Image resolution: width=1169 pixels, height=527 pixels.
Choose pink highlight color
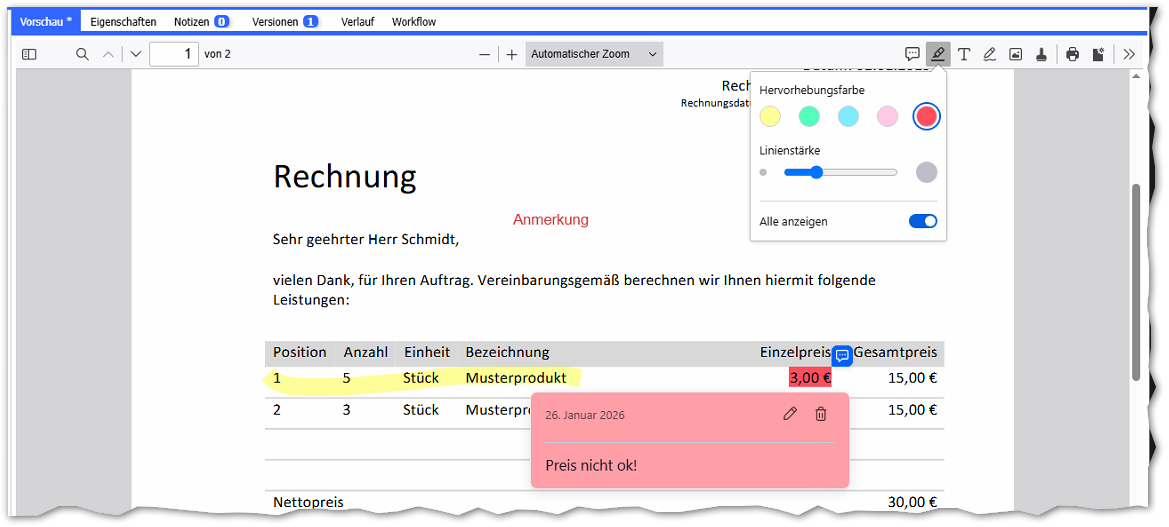pyautogui.click(x=887, y=116)
